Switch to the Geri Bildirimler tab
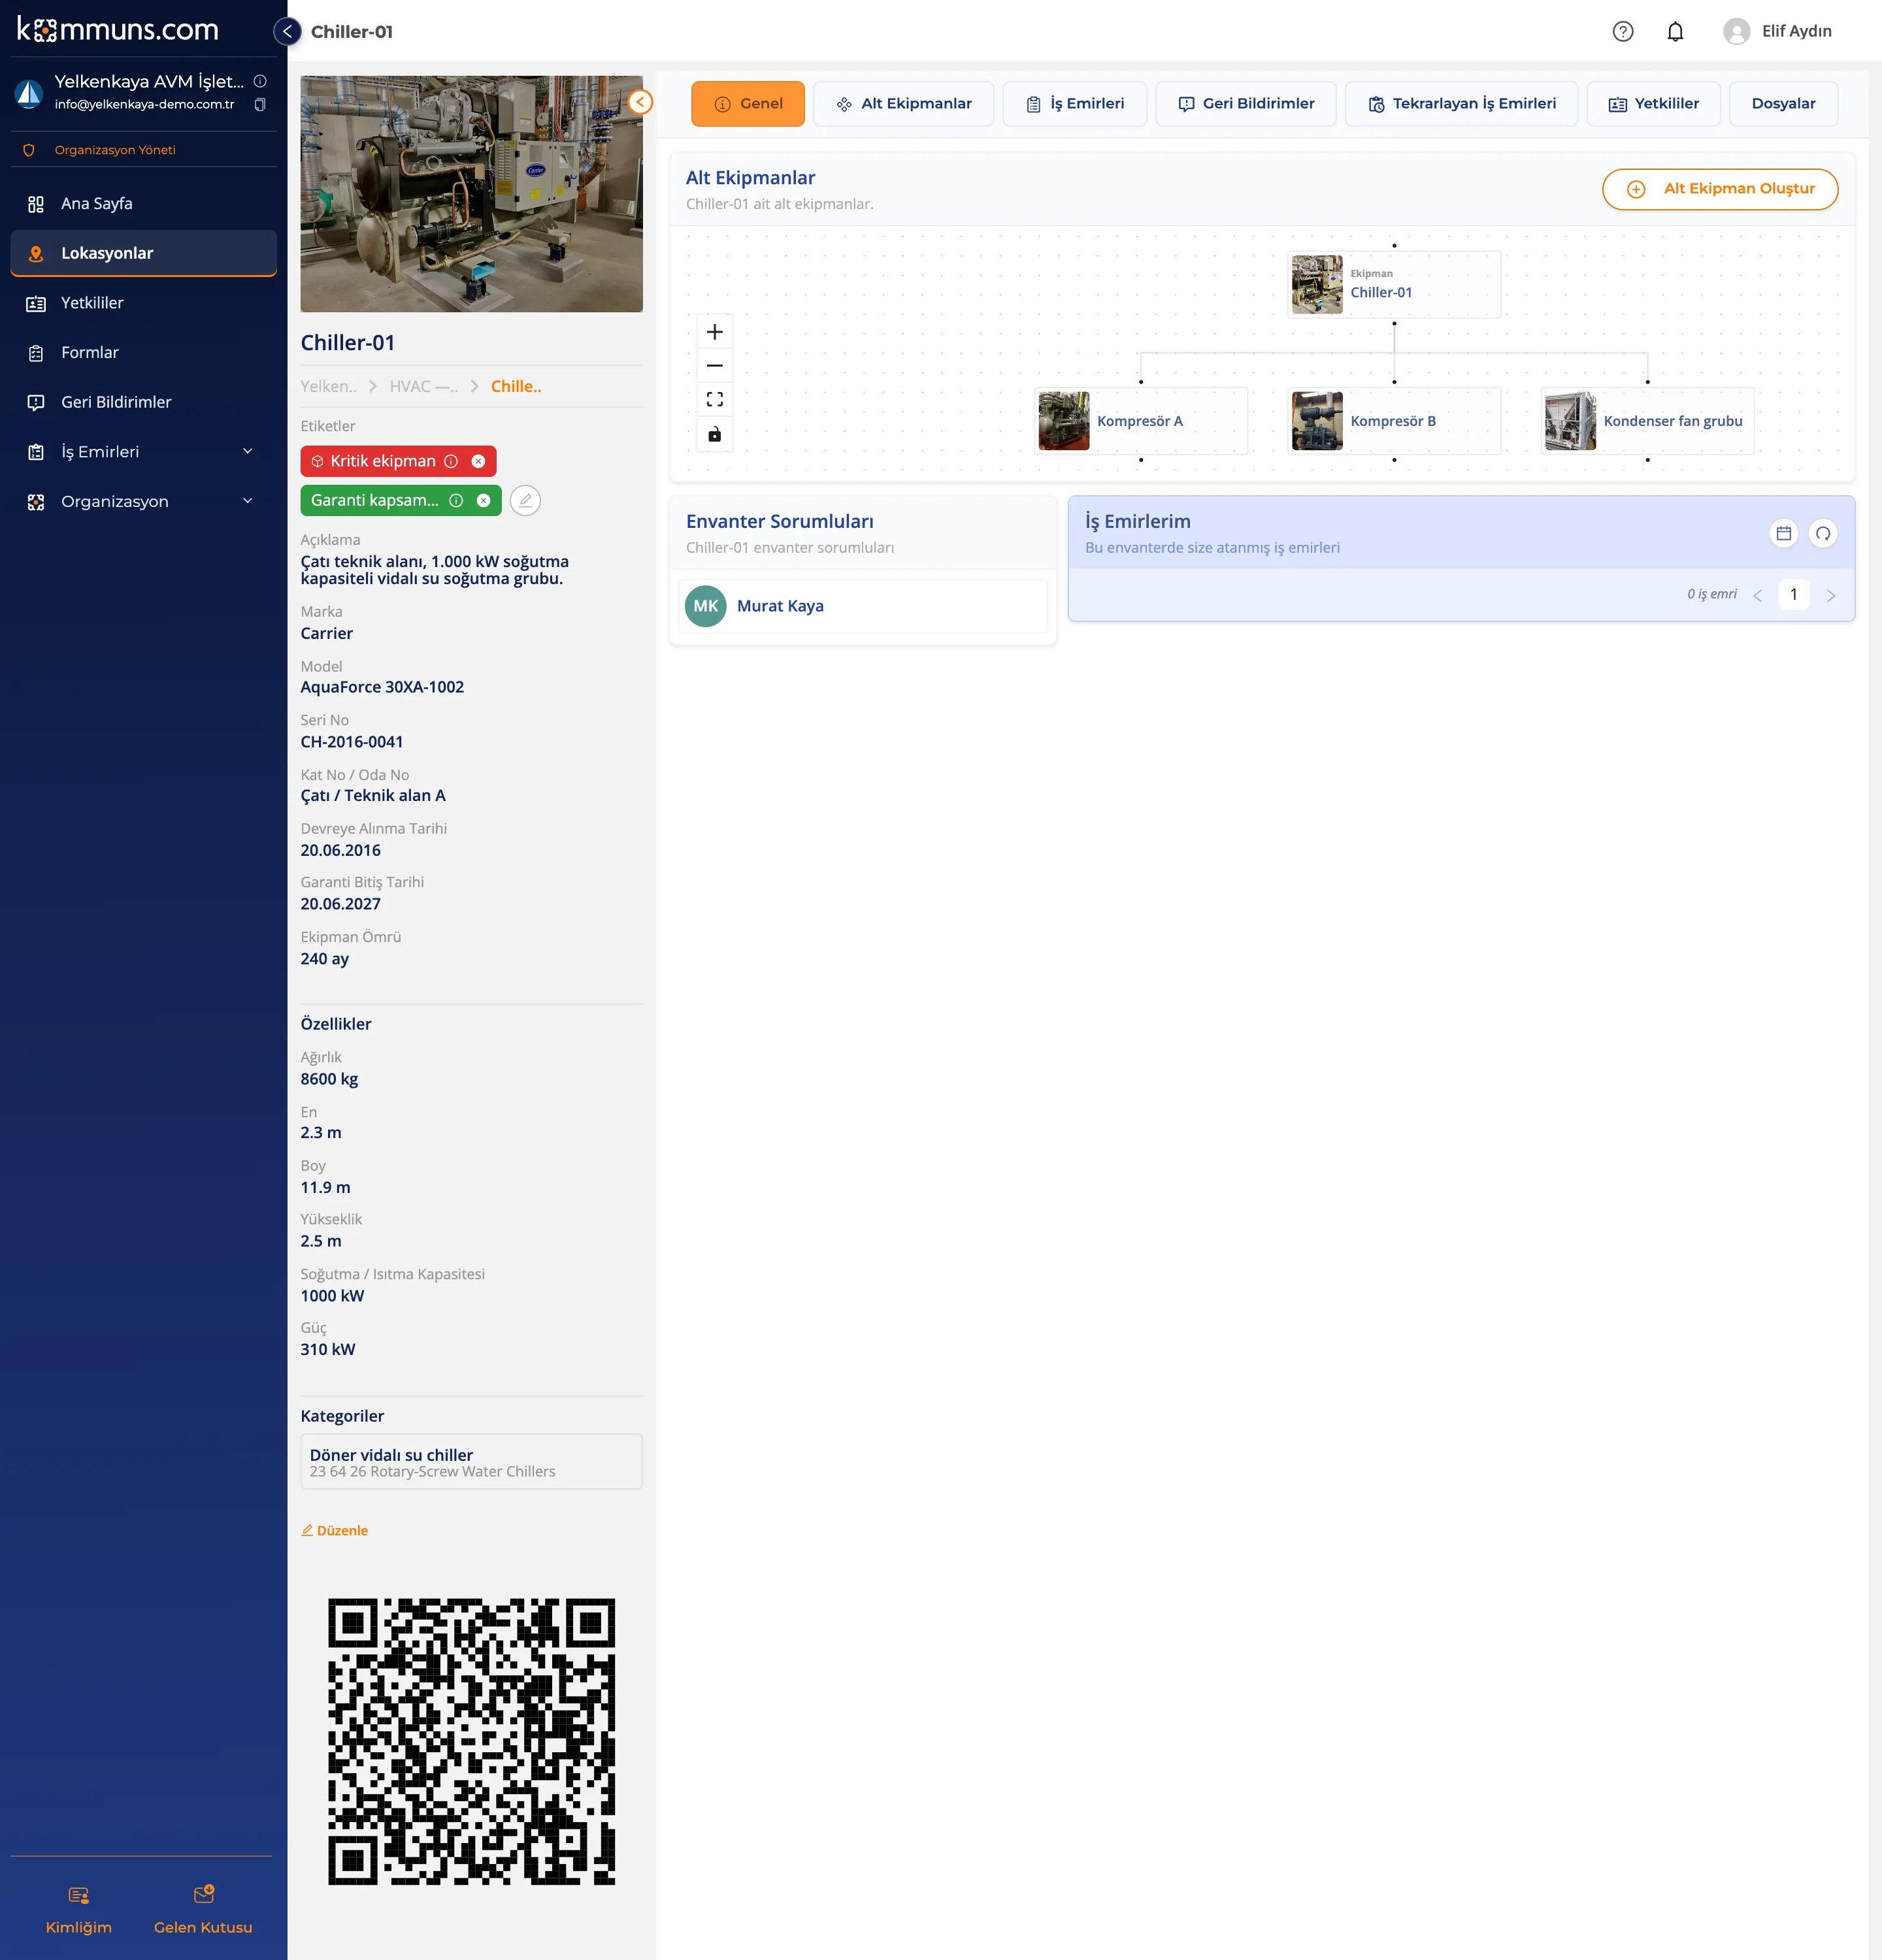 [x=1245, y=104]
